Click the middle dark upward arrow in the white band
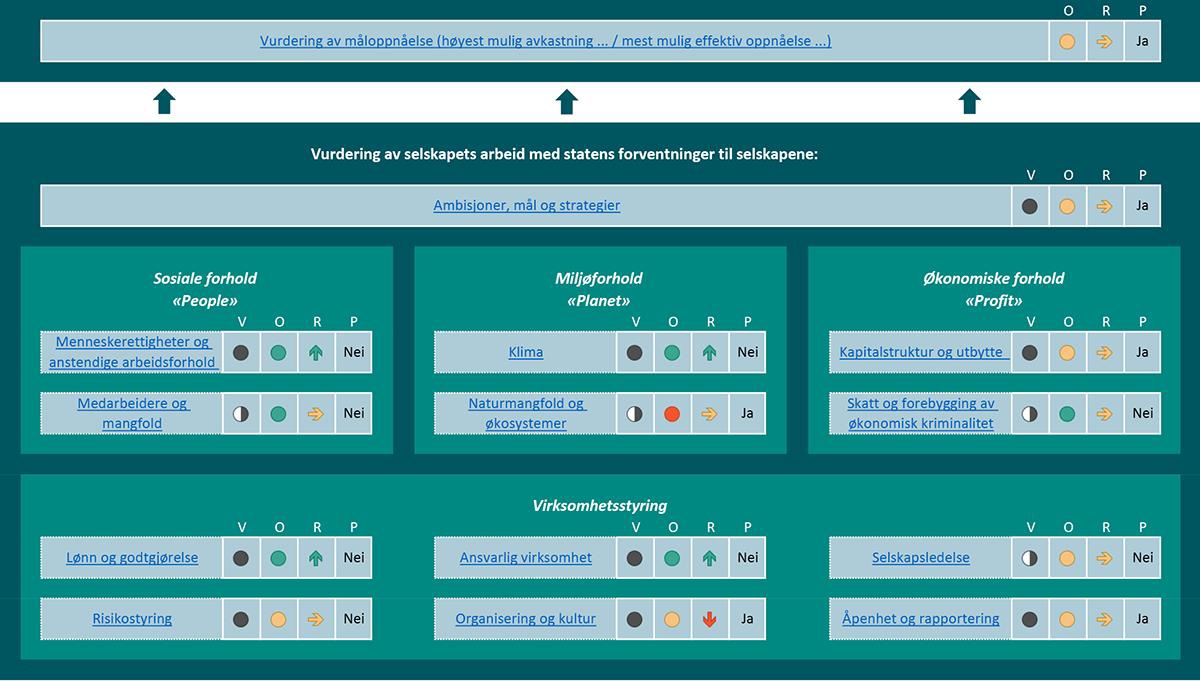Screen dimensions: 1200x681 coord(567,101)
